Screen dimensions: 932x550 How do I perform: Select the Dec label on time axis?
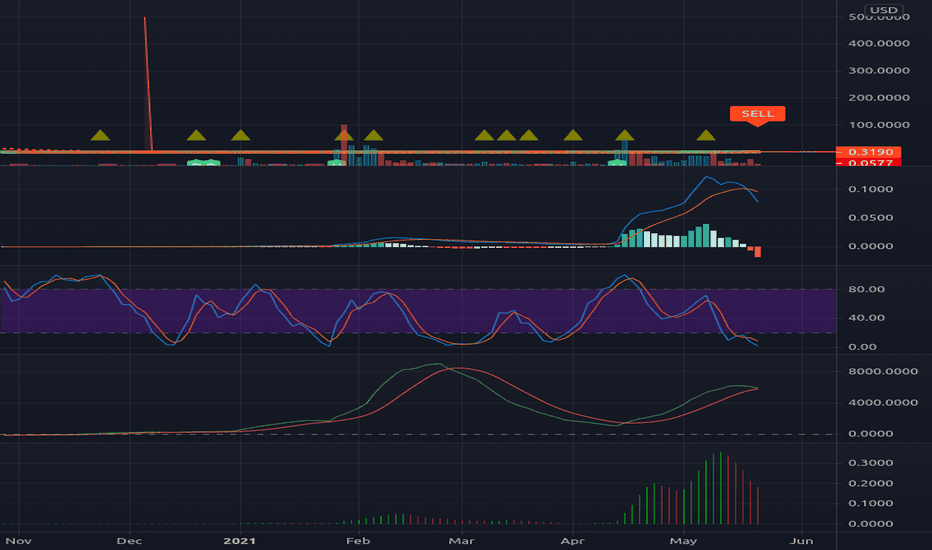pyautogui.click(x=129, y=541)
